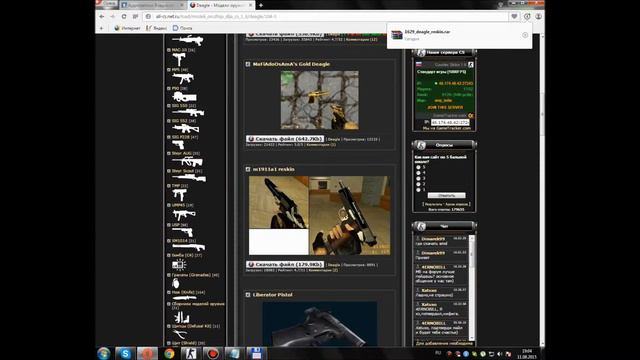Click the server IP address field
Viewport: 640px width, 360px height.
point(450,122)
